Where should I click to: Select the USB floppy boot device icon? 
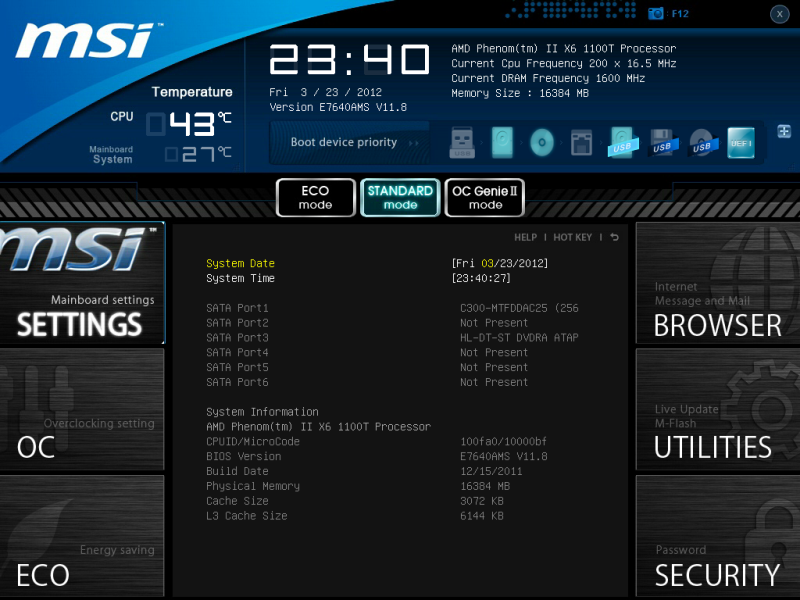pos(662,142)
